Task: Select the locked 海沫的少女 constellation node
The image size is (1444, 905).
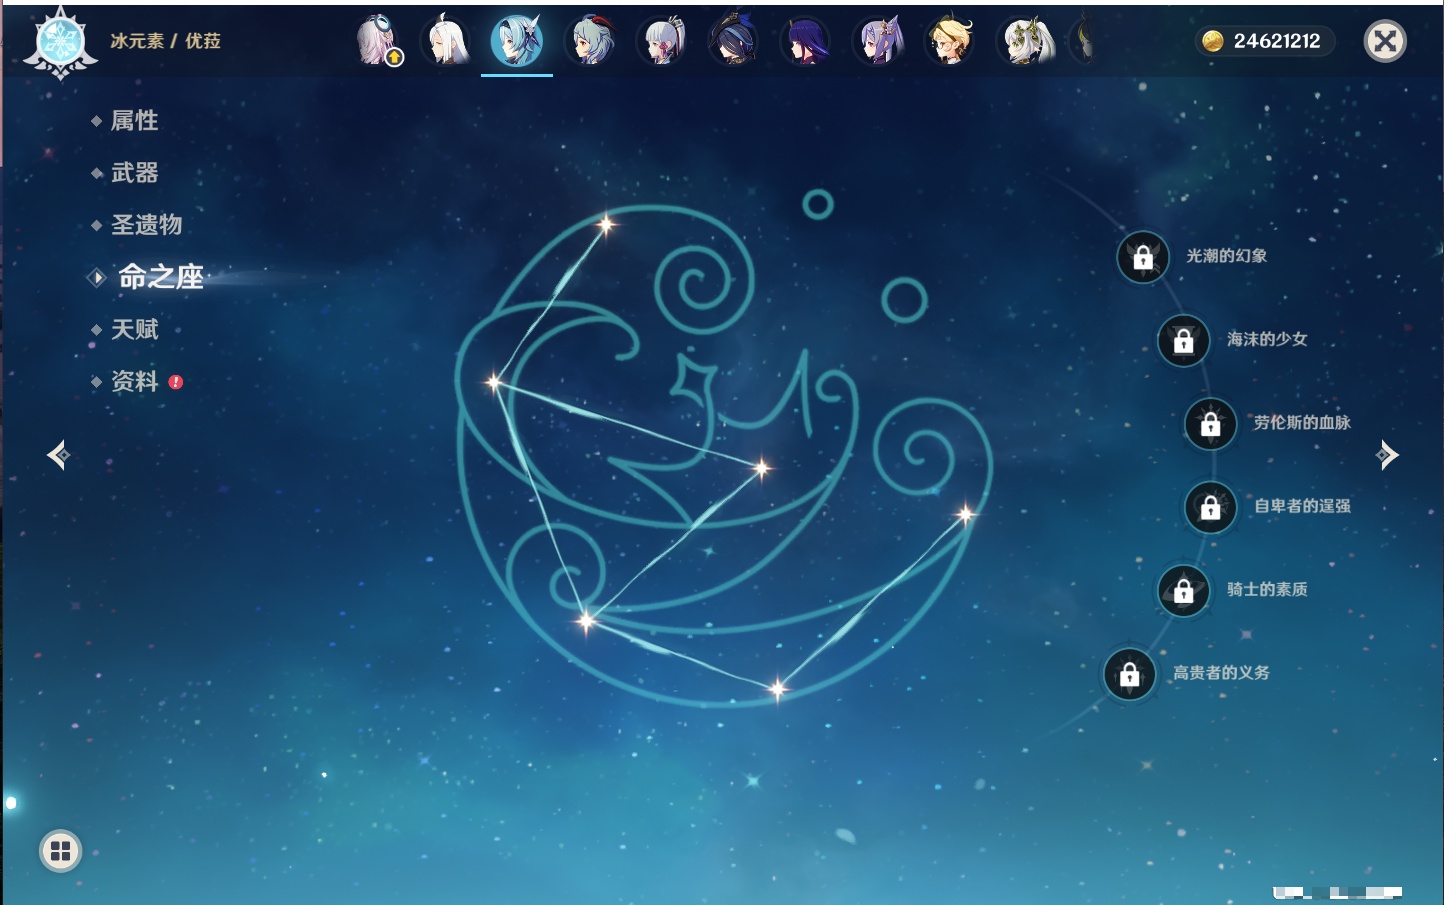Action: [1183, 340]
